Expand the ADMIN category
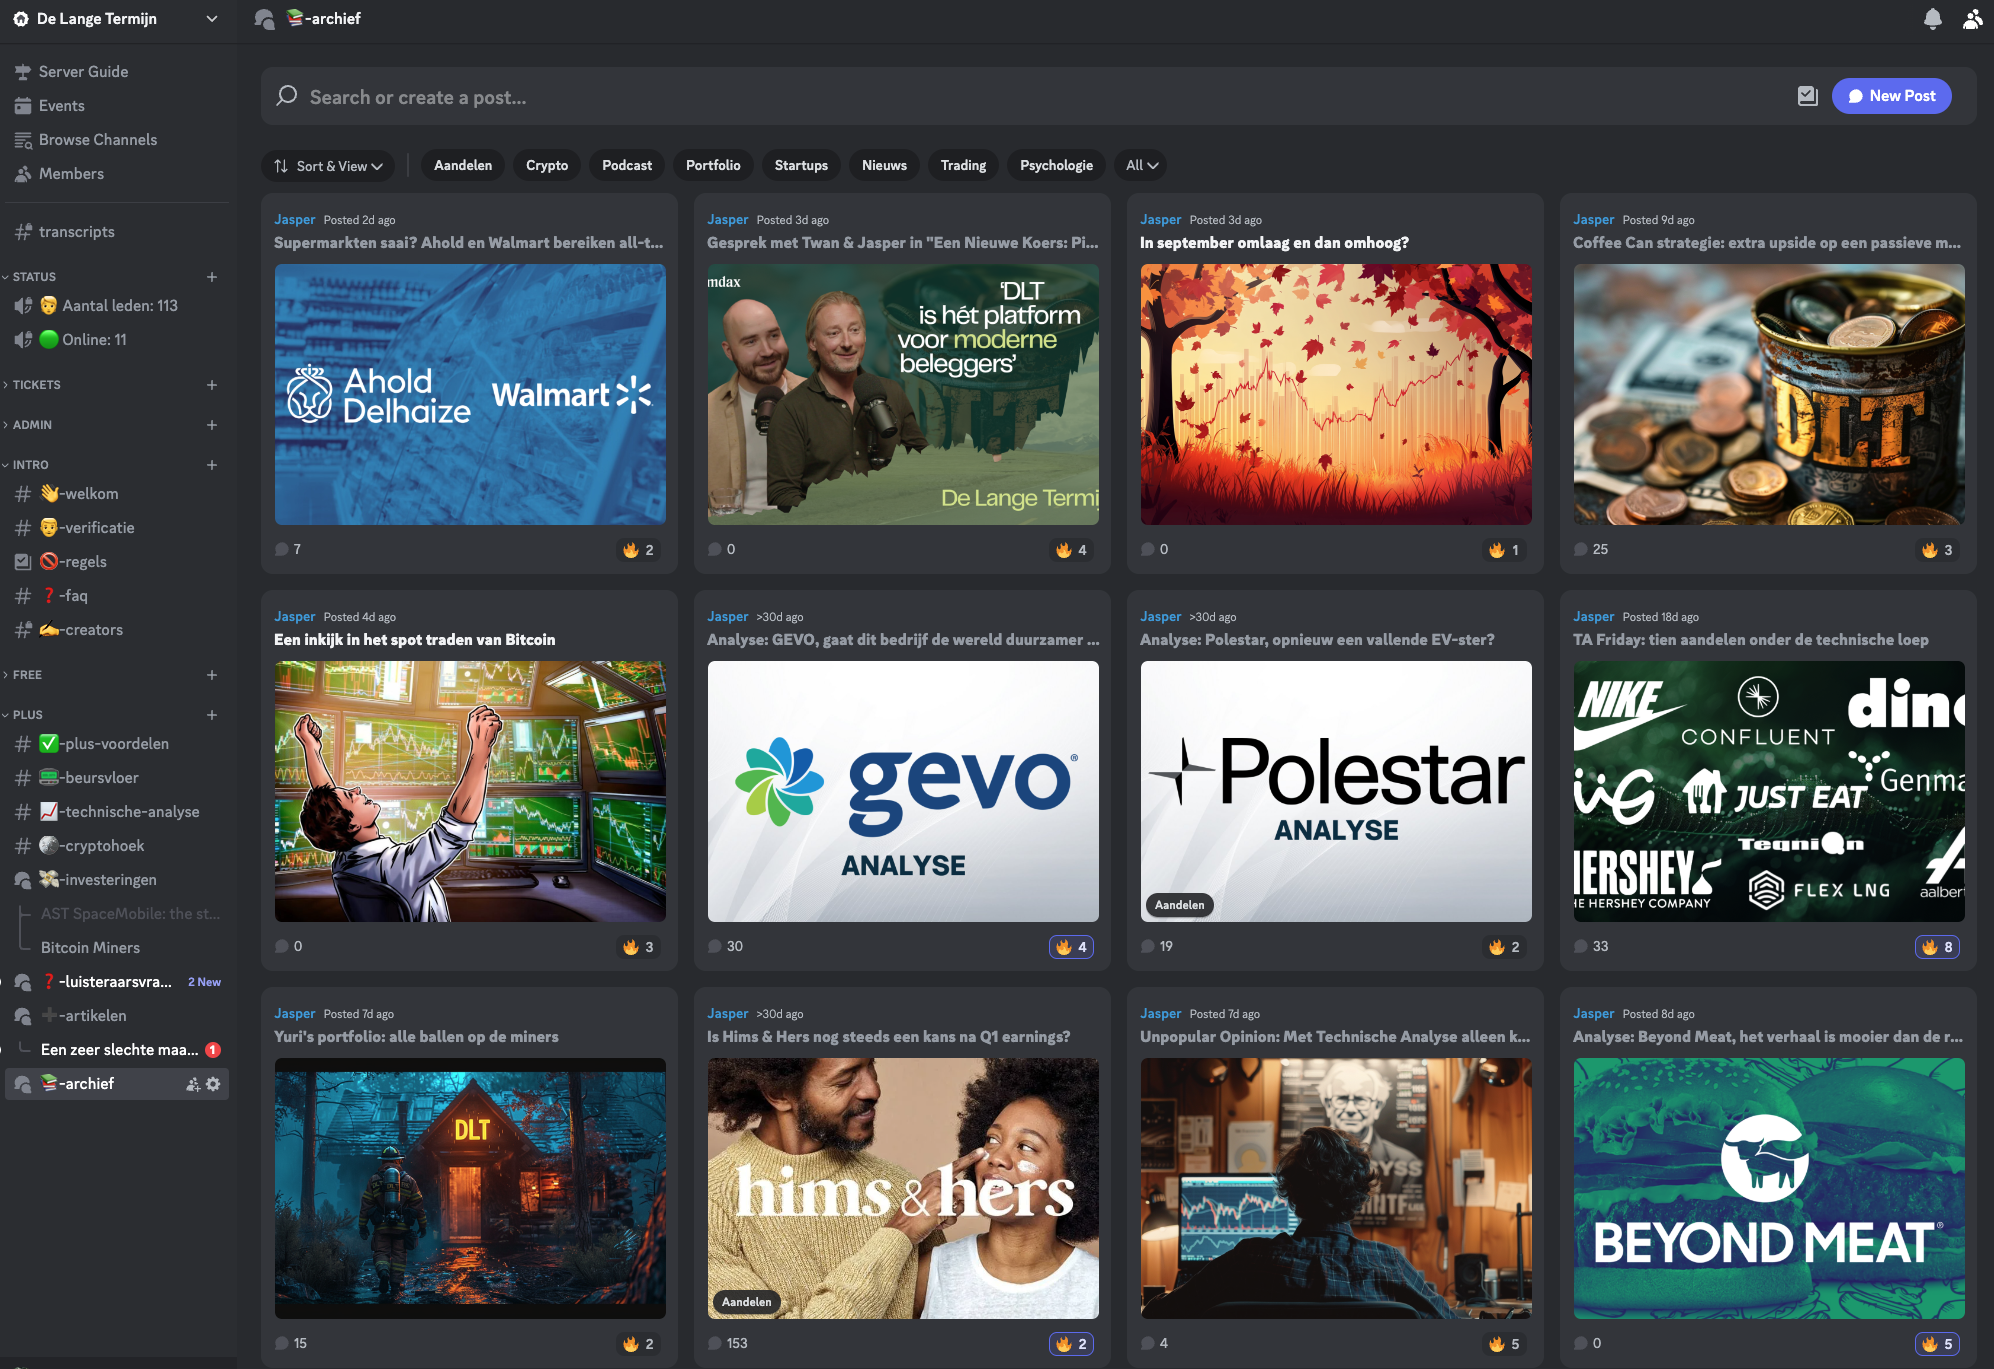 (x=28, y=425)
